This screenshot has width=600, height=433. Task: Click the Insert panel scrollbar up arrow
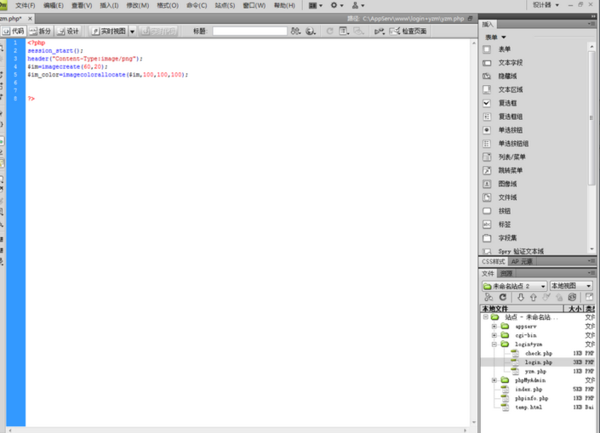(592, 47)
